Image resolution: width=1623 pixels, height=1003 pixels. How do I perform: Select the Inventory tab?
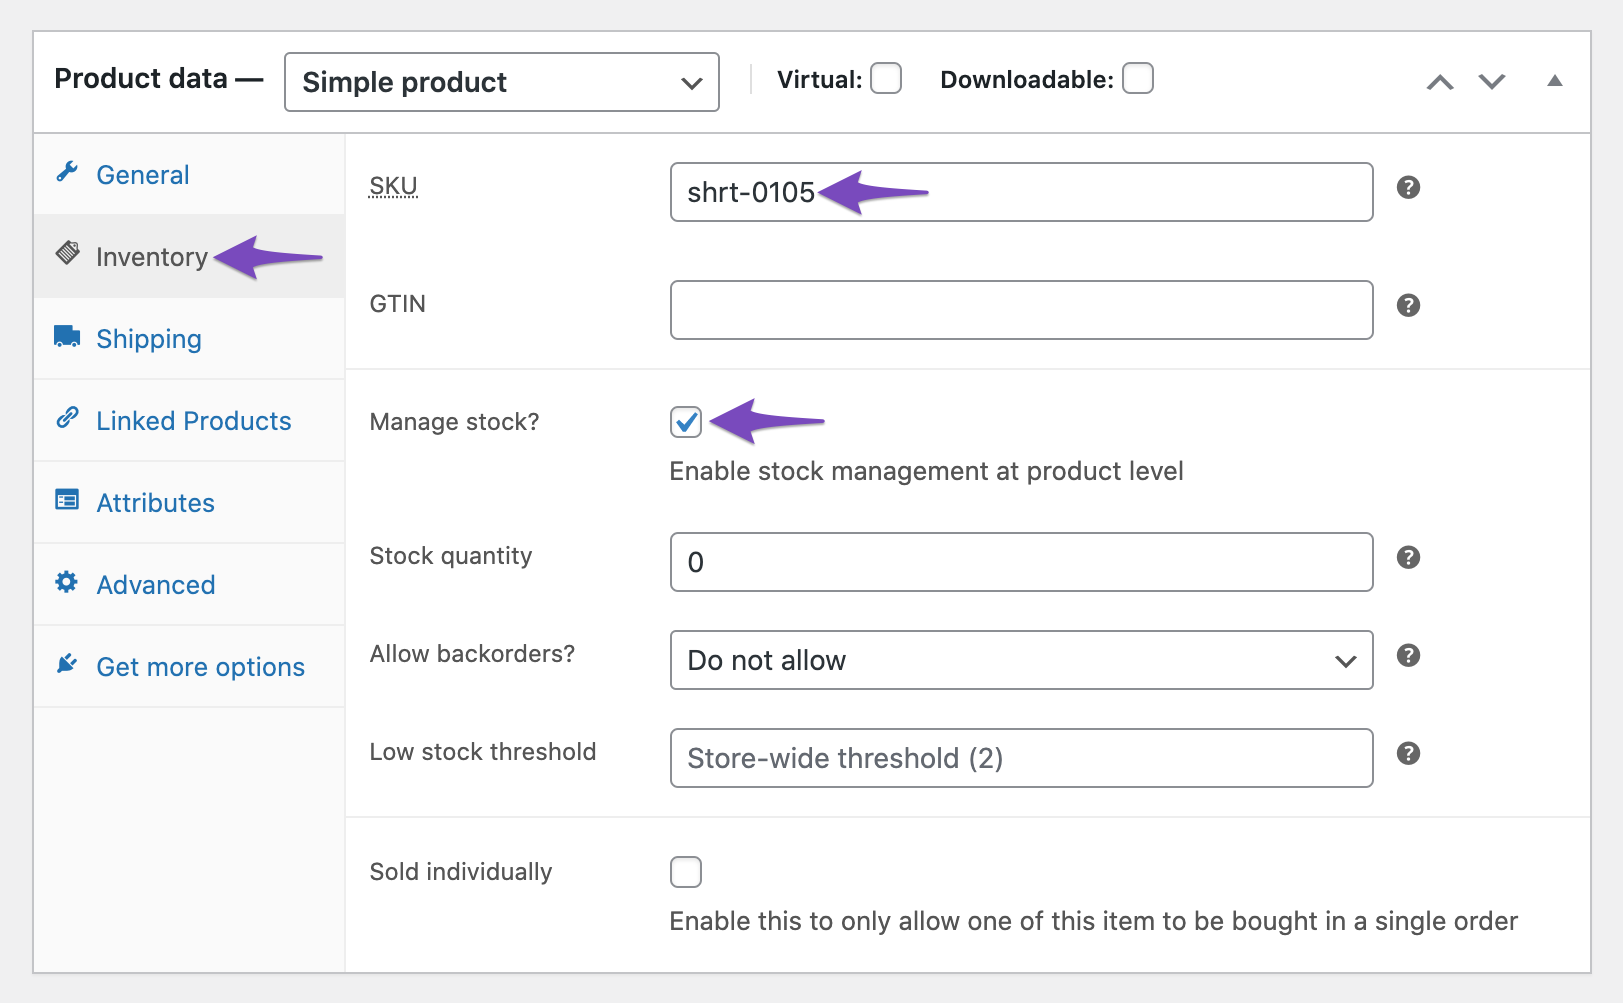189,257
